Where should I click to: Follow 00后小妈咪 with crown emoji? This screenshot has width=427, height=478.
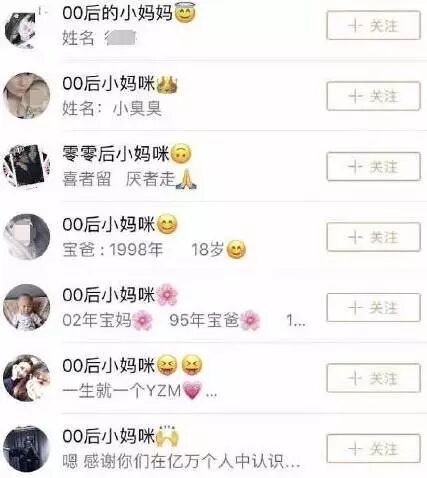click(x=373, y=96)
